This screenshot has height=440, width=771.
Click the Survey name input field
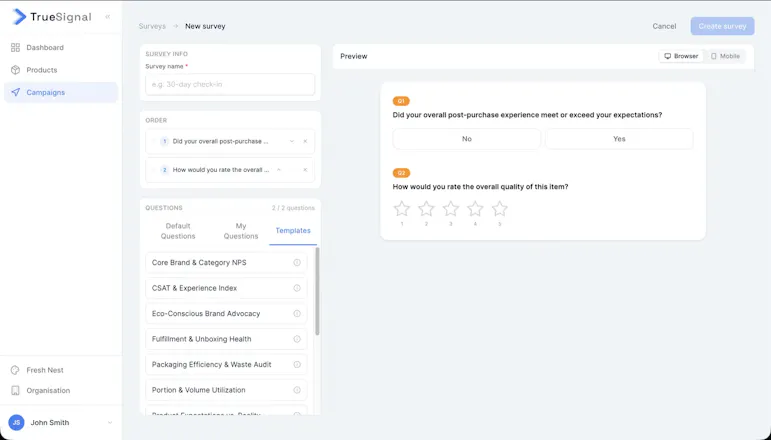pyautogui.click(x=230, y=85)
